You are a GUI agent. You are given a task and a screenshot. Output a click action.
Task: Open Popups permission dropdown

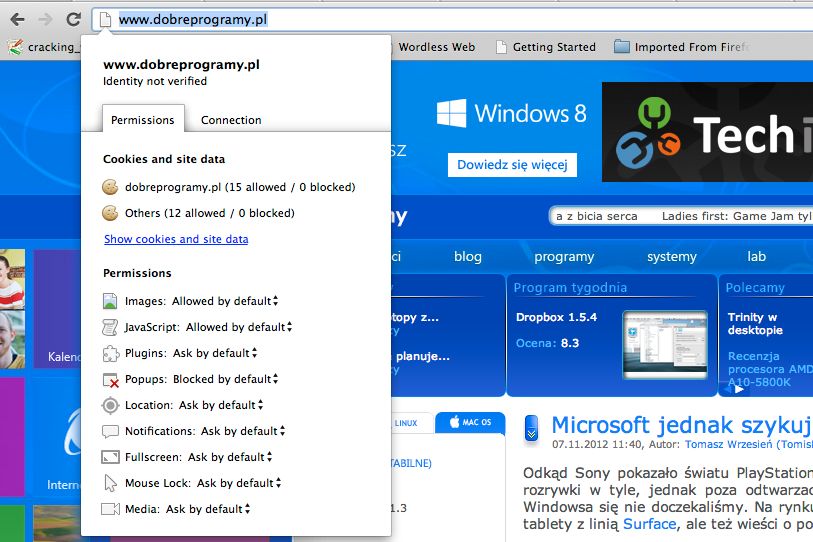click(x=226, y=379)
